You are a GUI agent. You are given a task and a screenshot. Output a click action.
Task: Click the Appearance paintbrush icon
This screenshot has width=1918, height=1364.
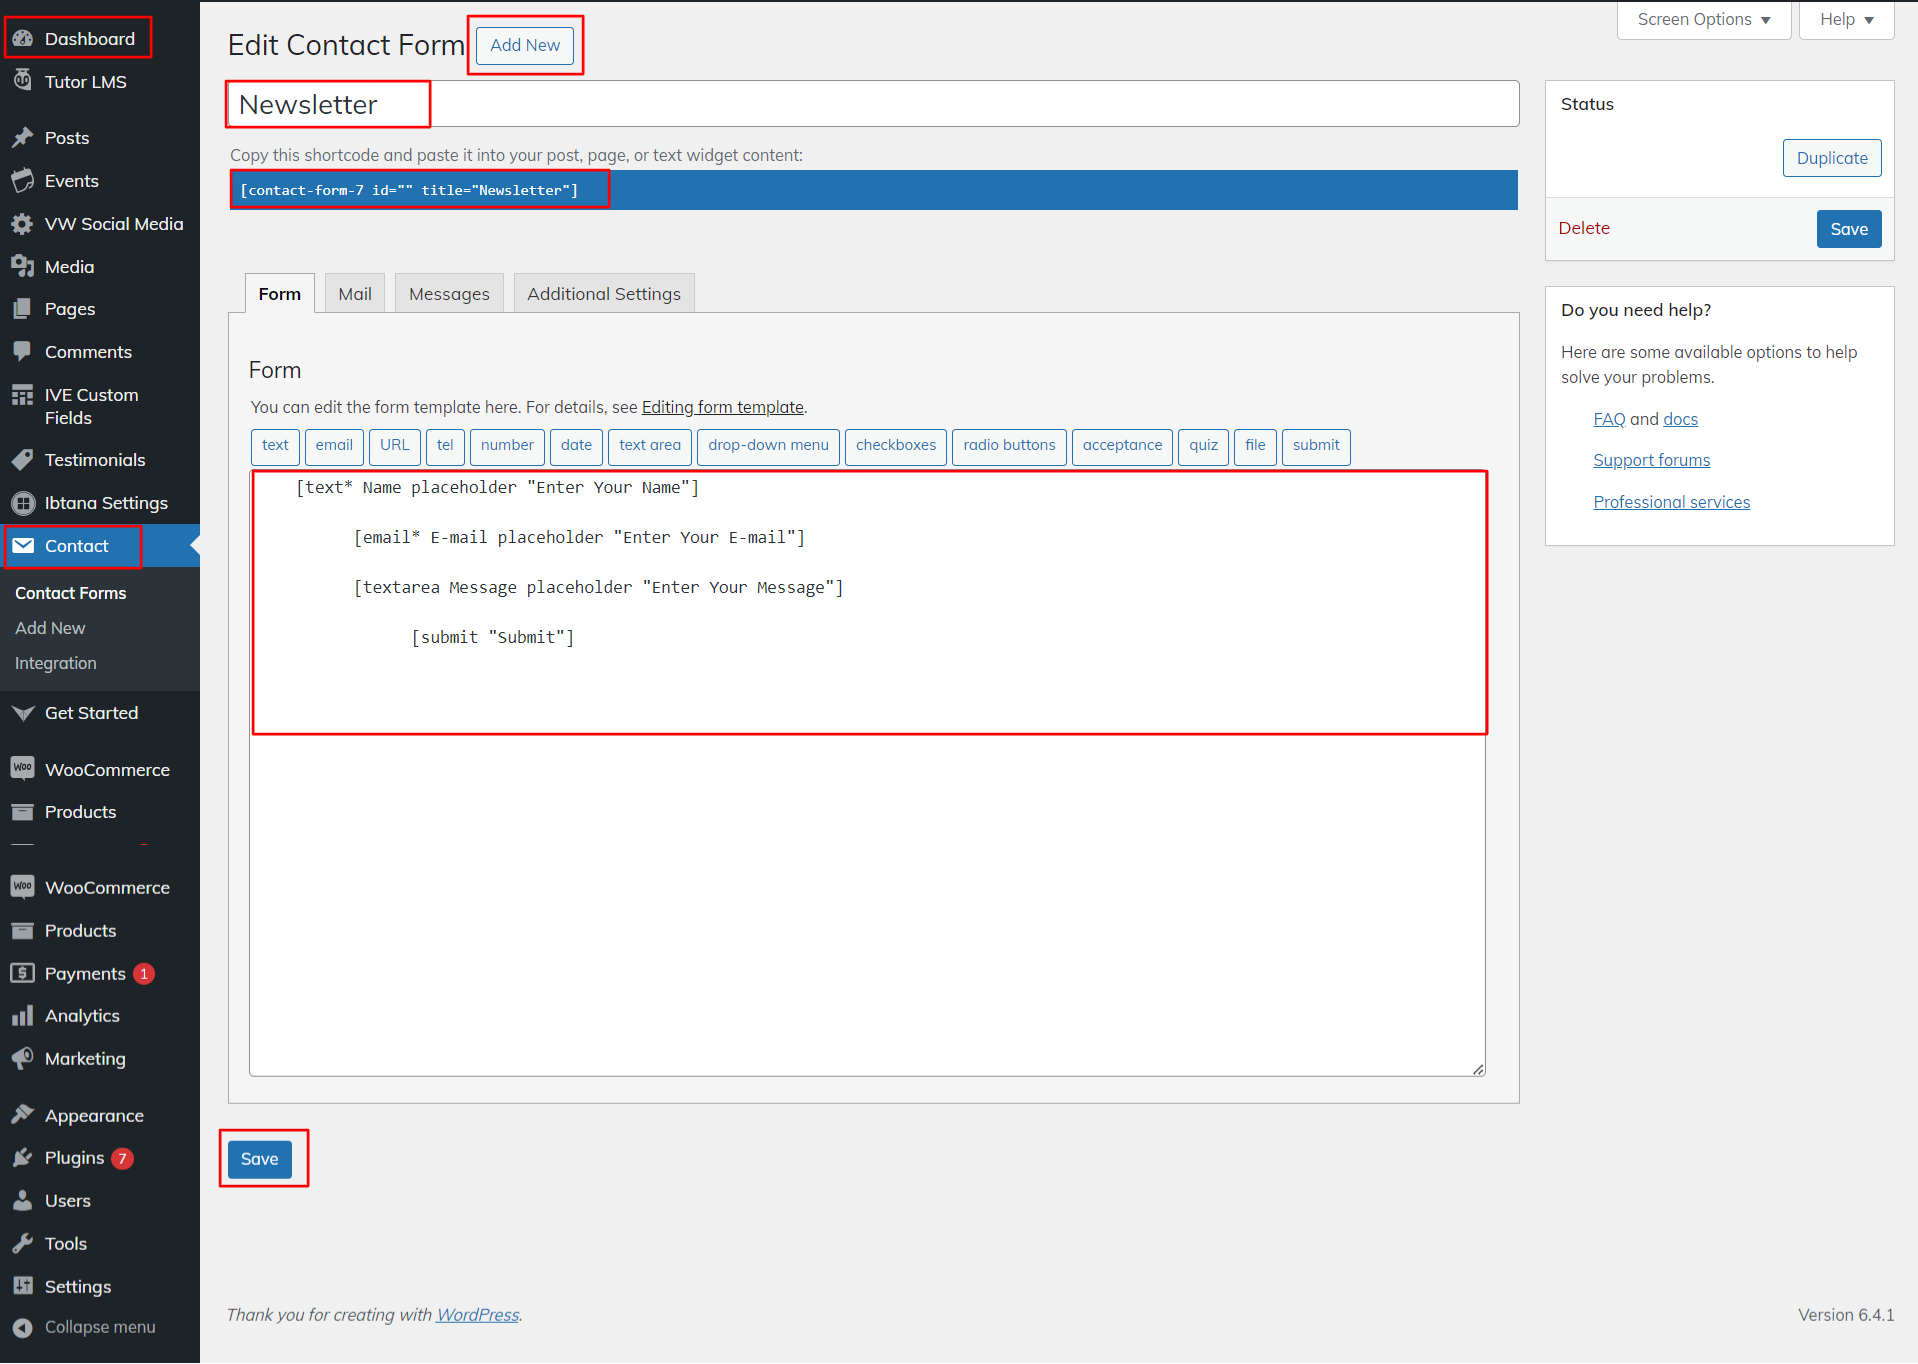click(23, 1115)
